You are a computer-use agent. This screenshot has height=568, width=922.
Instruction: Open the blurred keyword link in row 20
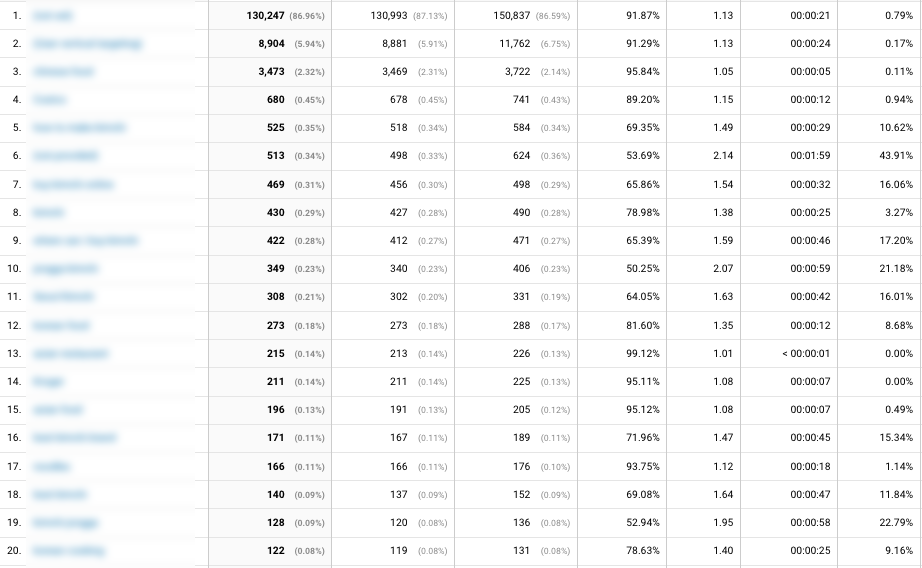(69, 551)
